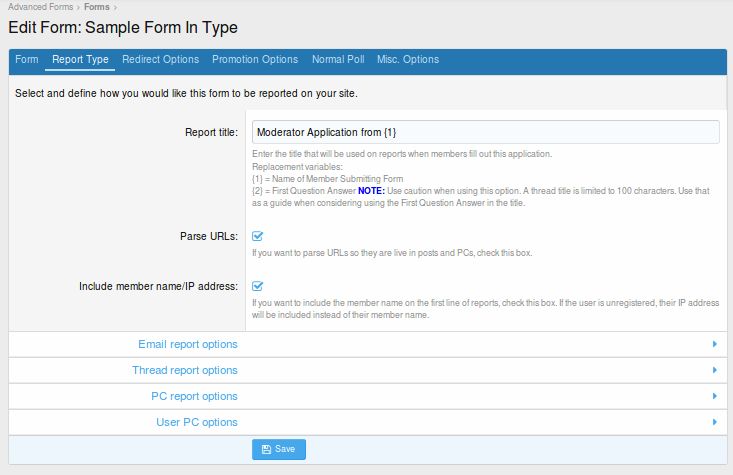Viewport: 733px width, 475px height.
Task: Switch to the Form tab
Action: (27, 60)
